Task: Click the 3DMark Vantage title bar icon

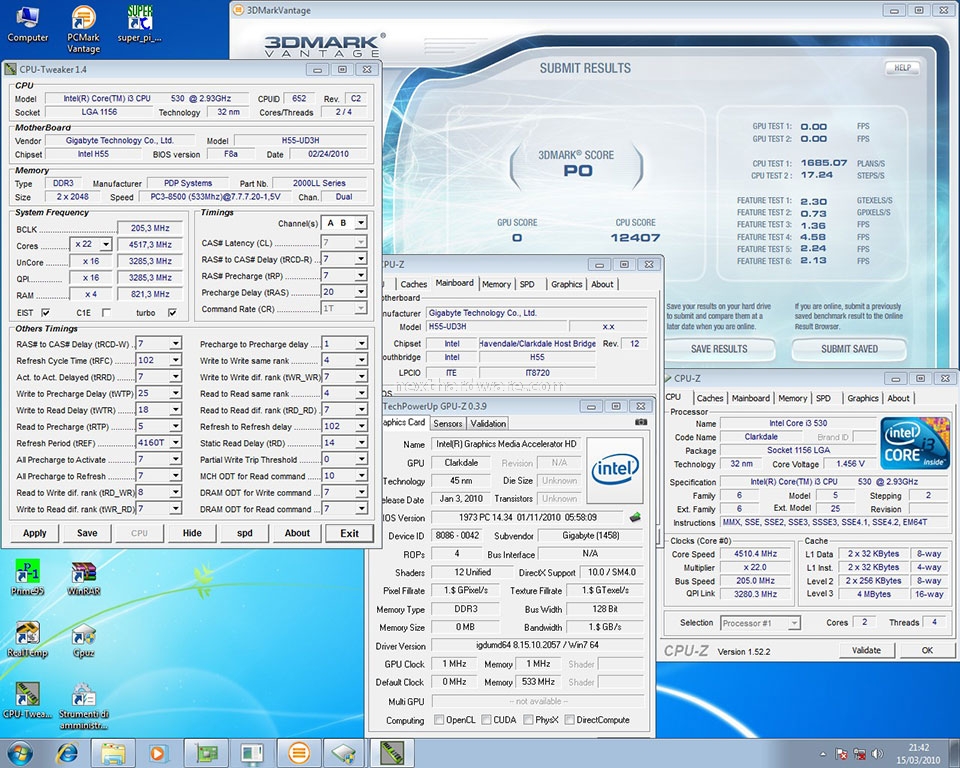Action: [239, 10]
